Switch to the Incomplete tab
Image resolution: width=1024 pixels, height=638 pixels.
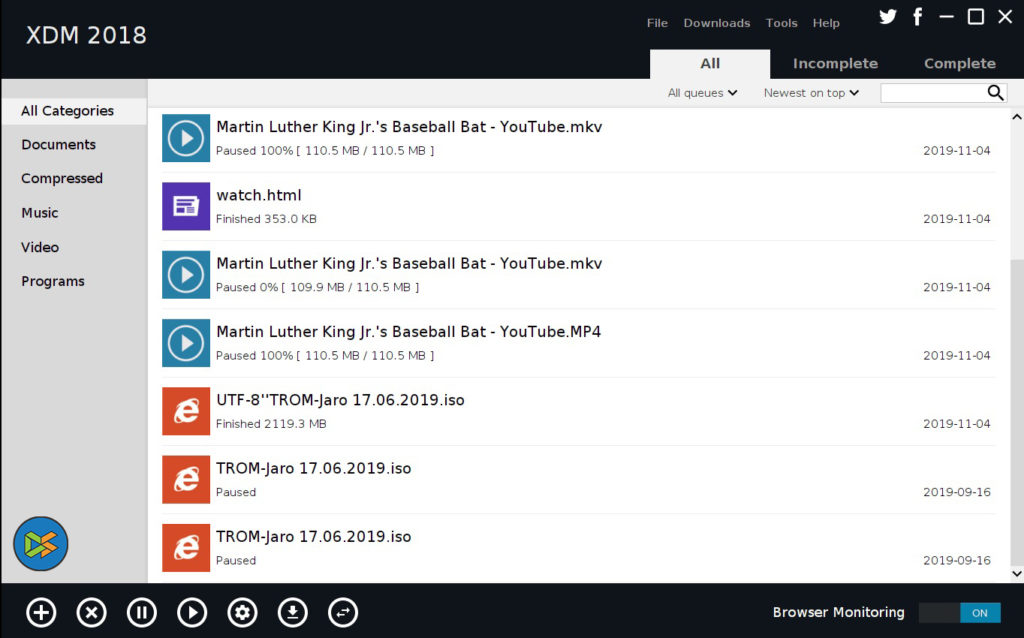click(835, 63)
